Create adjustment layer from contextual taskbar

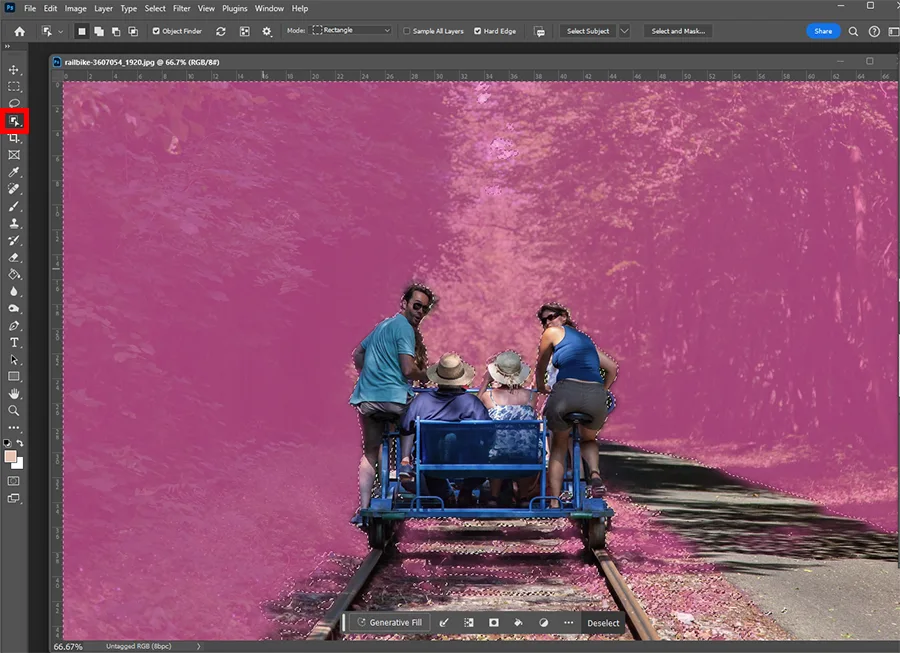[544, 623]
